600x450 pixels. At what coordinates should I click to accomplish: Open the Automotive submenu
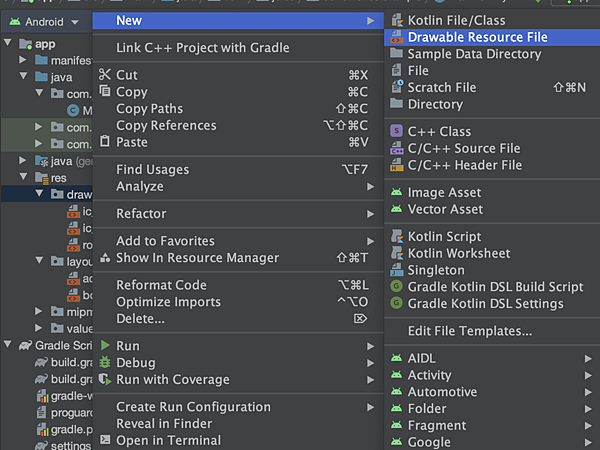point(492,392)
